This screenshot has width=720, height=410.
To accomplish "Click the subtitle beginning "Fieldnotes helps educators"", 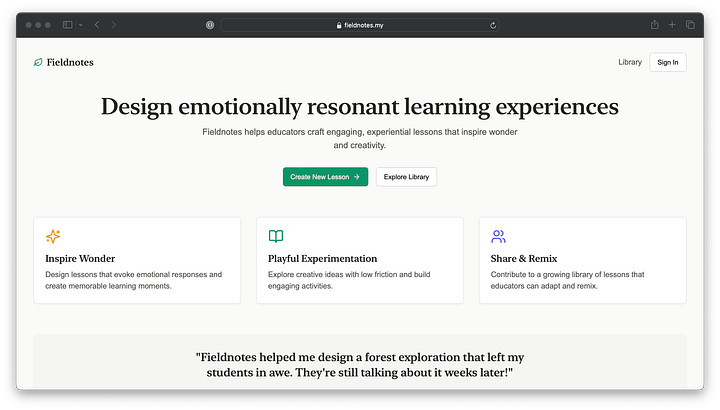I will click(x=360, y=139).
